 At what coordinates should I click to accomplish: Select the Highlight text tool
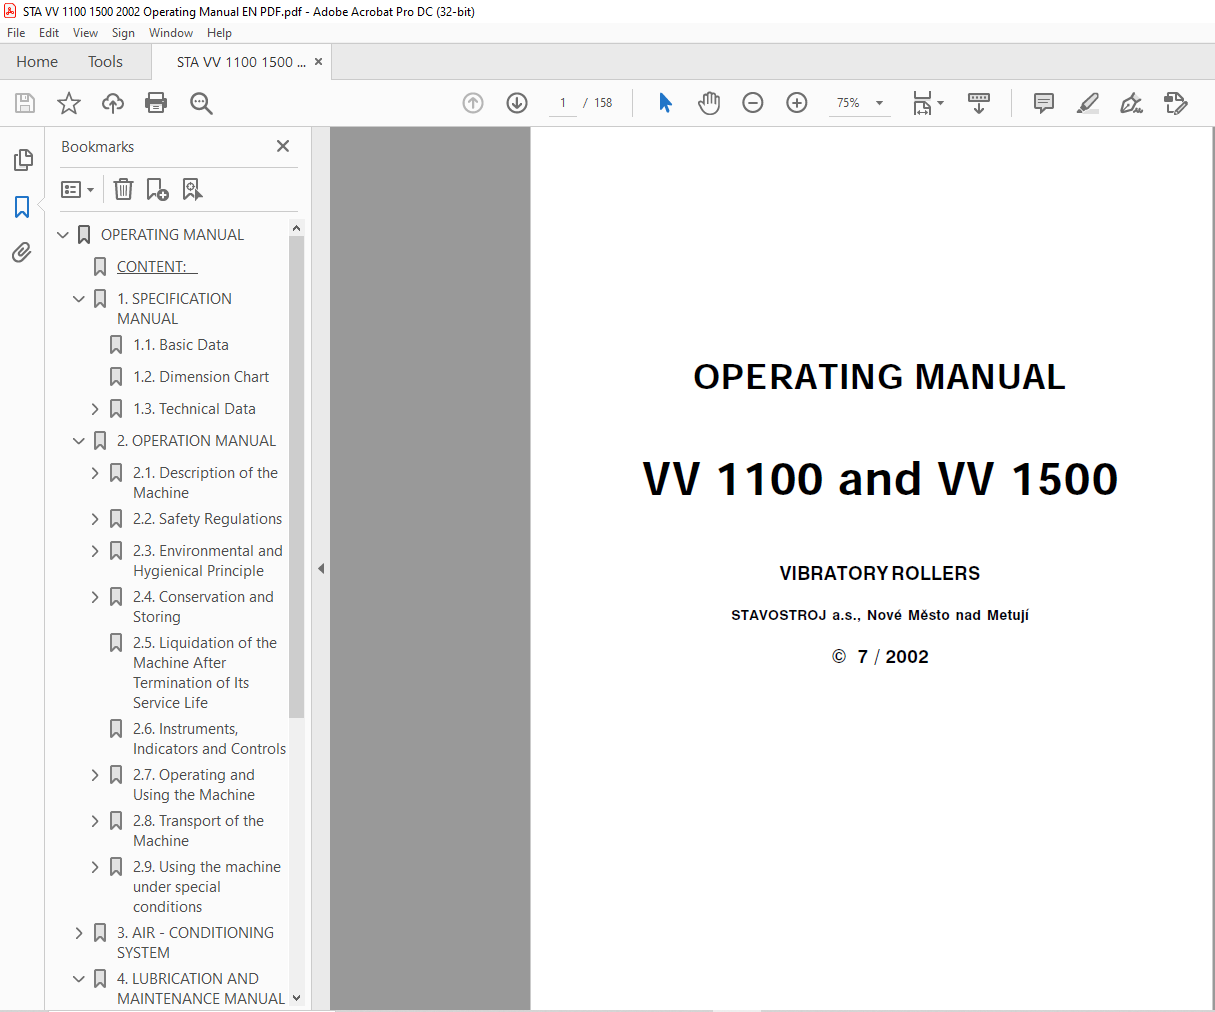tap(1088, 103)
